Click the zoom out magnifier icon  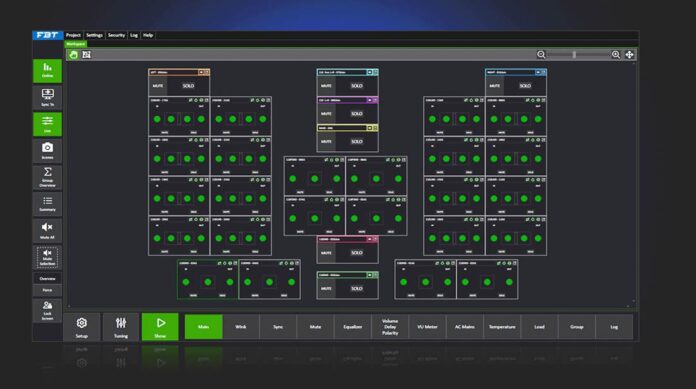pos(541,55)
